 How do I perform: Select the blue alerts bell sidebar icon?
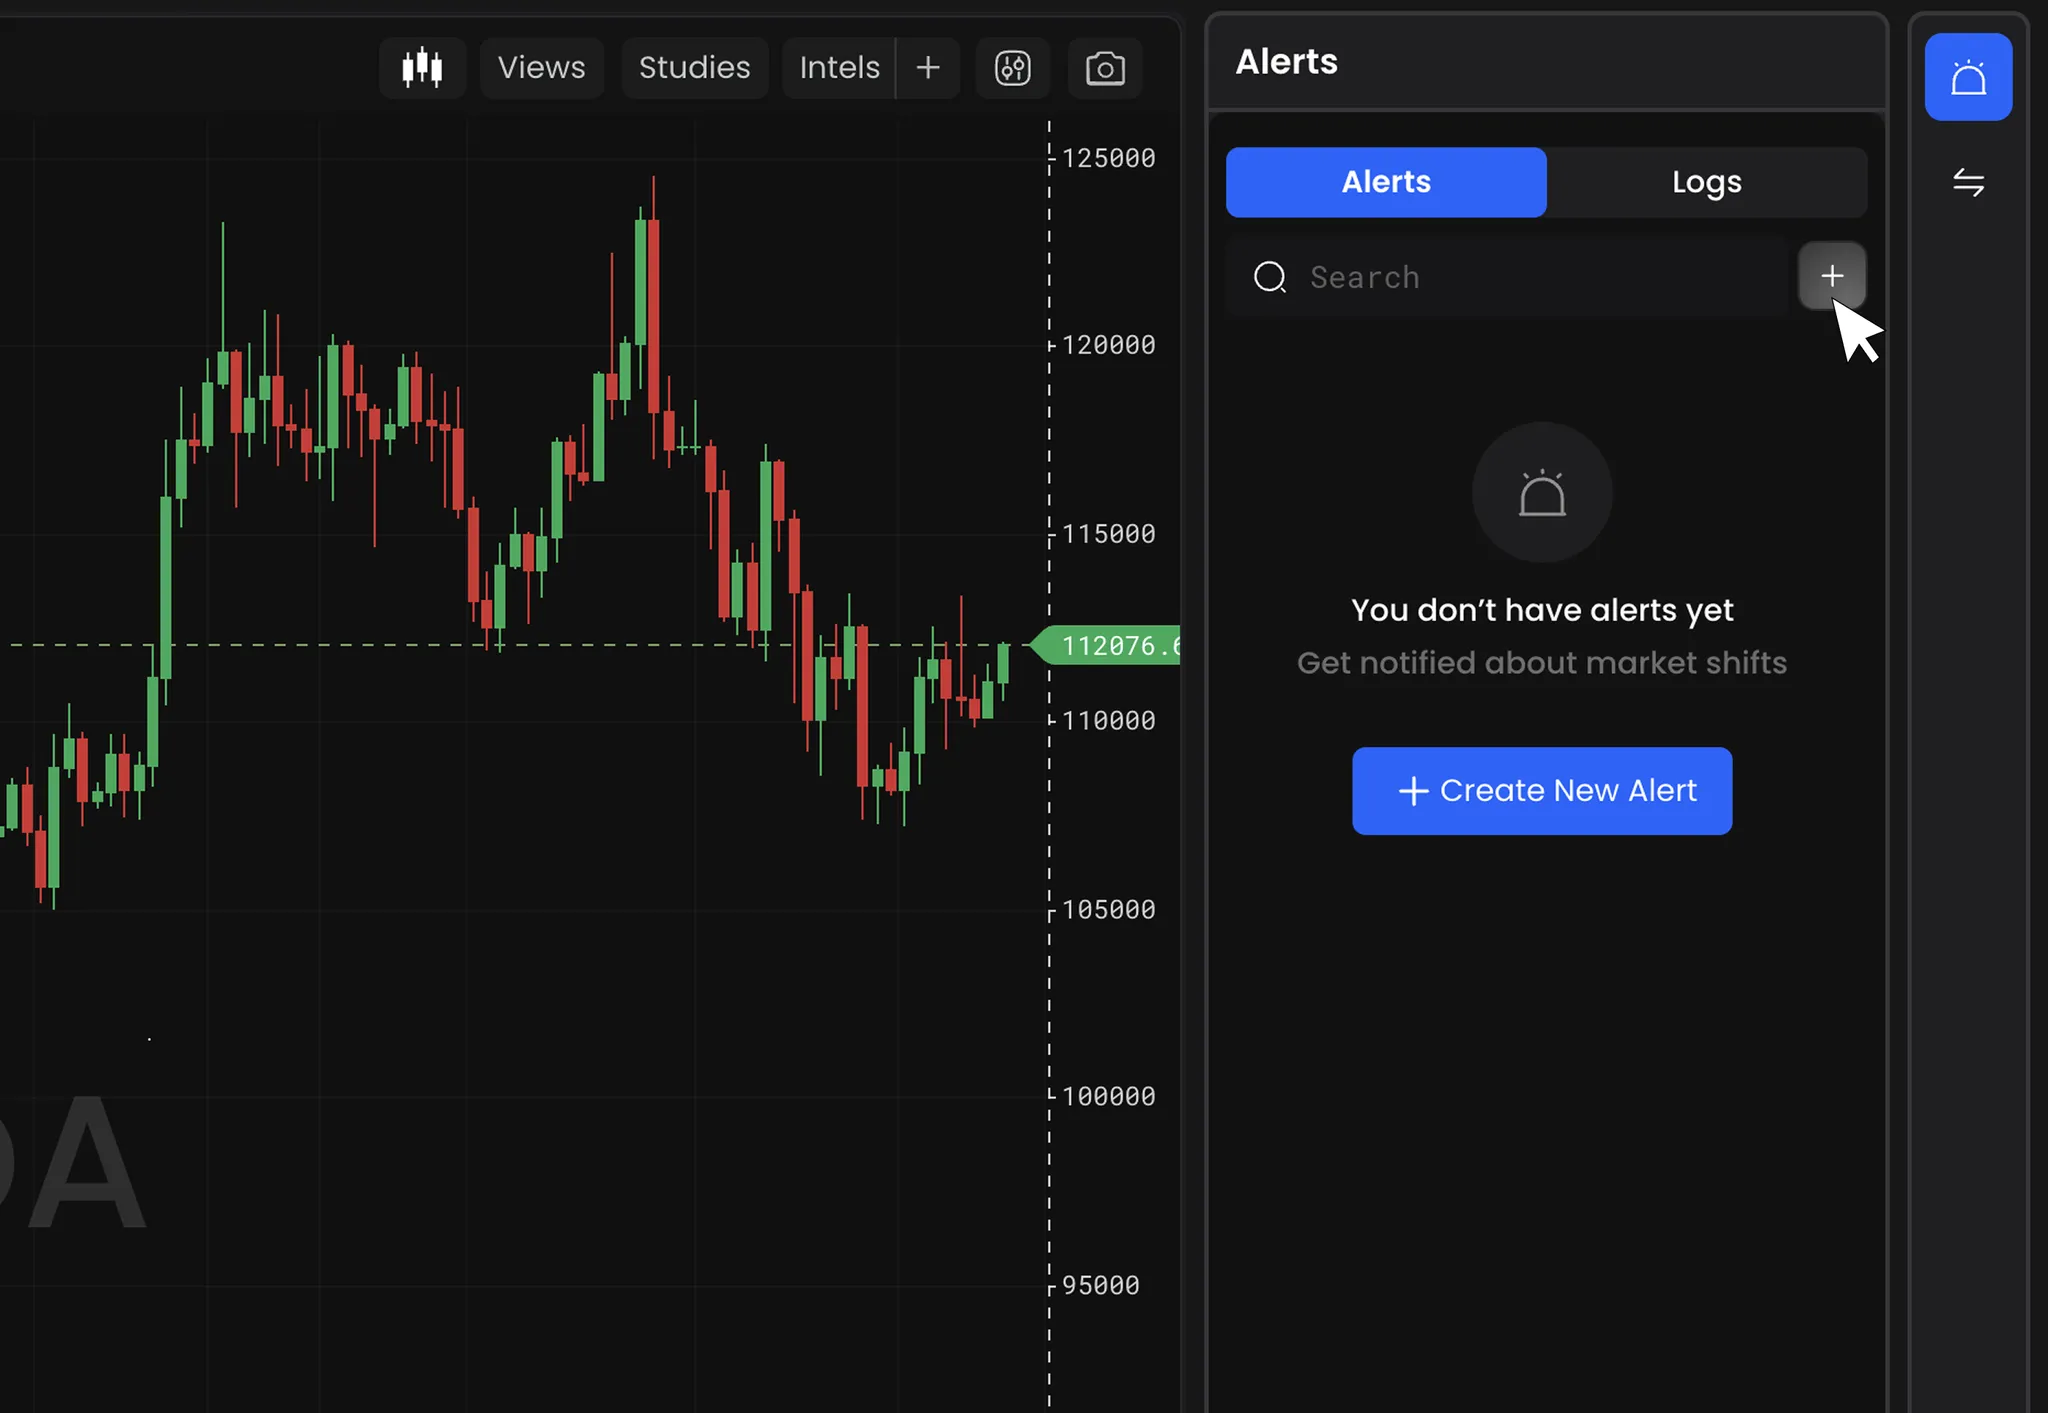pyautogui.click(x=1968, y=77)
